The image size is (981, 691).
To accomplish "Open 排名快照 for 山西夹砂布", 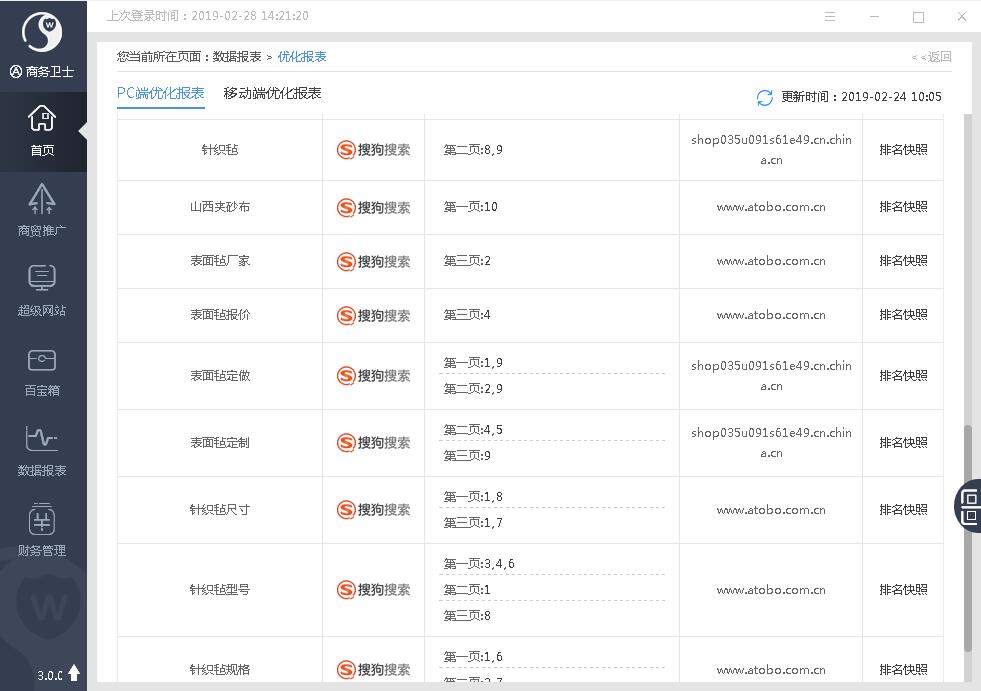I will pyautogui.click(x=903, y=207).
